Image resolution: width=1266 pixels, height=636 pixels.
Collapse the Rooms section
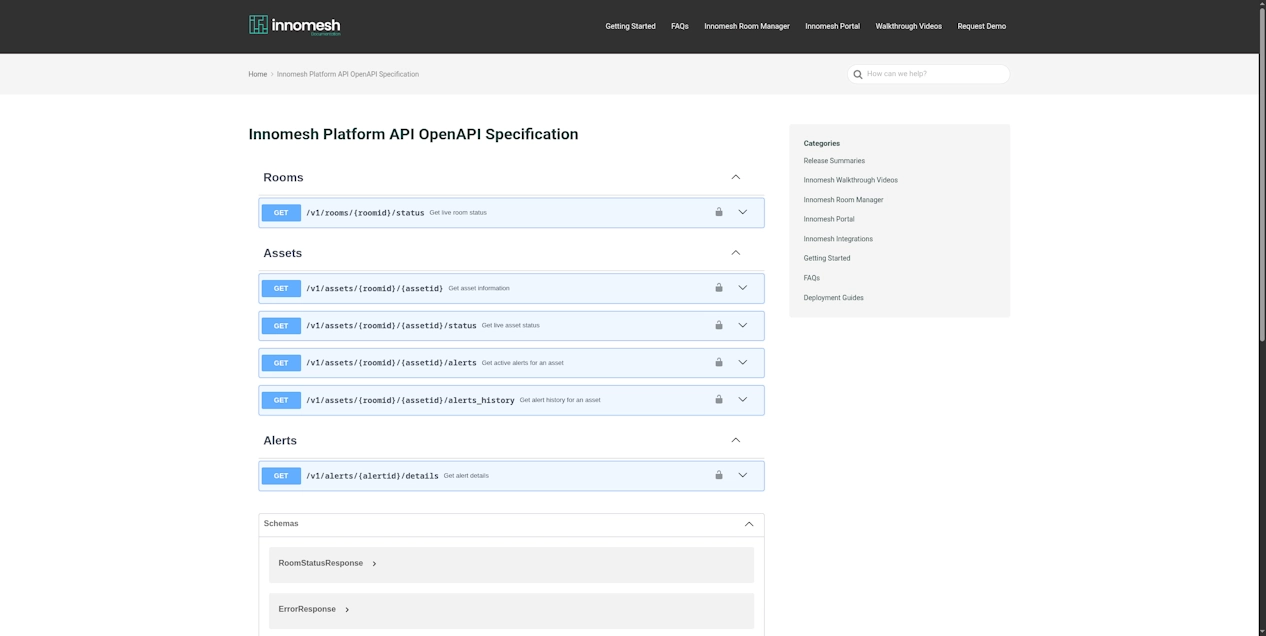[x=736, y=177]
